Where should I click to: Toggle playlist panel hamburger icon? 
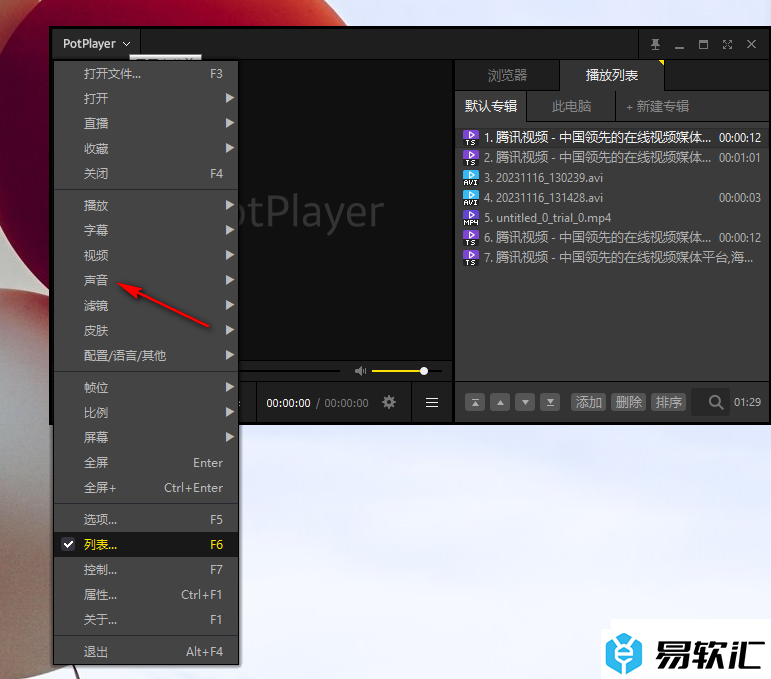point(432,403)
